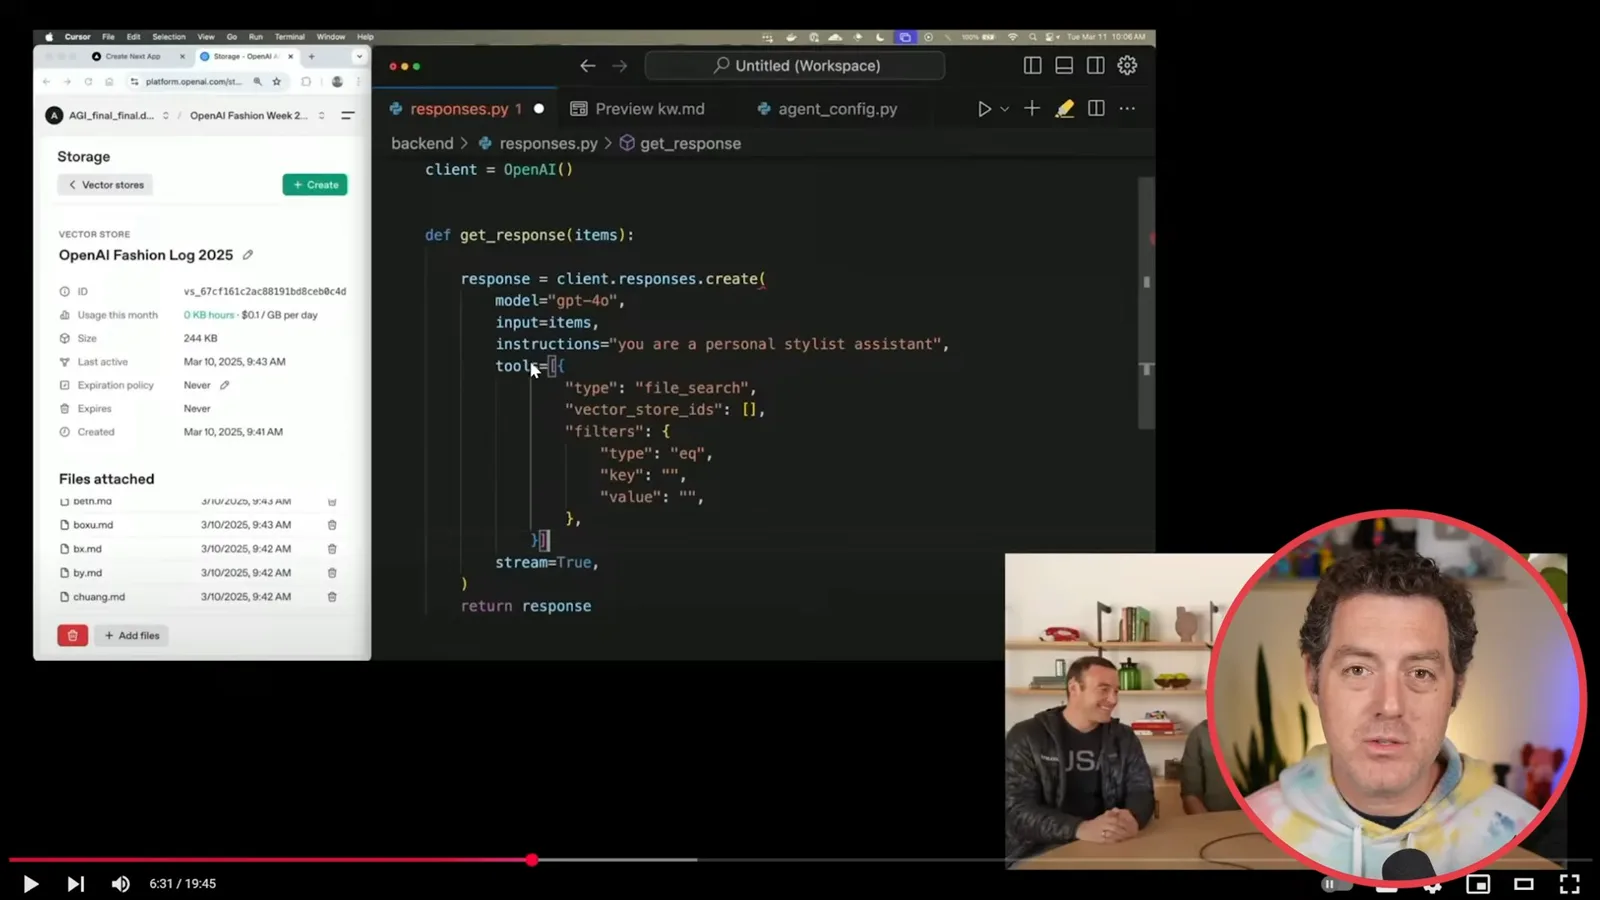Screen dimensions: 1600x900
Task: Click the red delete vector store button
Action: point(72,635)
